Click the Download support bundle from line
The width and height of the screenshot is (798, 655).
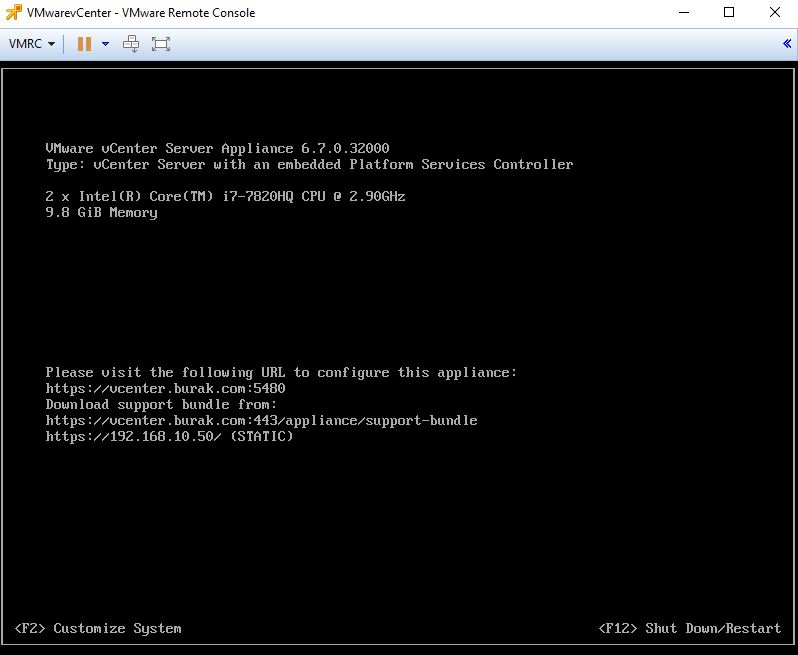161,405
